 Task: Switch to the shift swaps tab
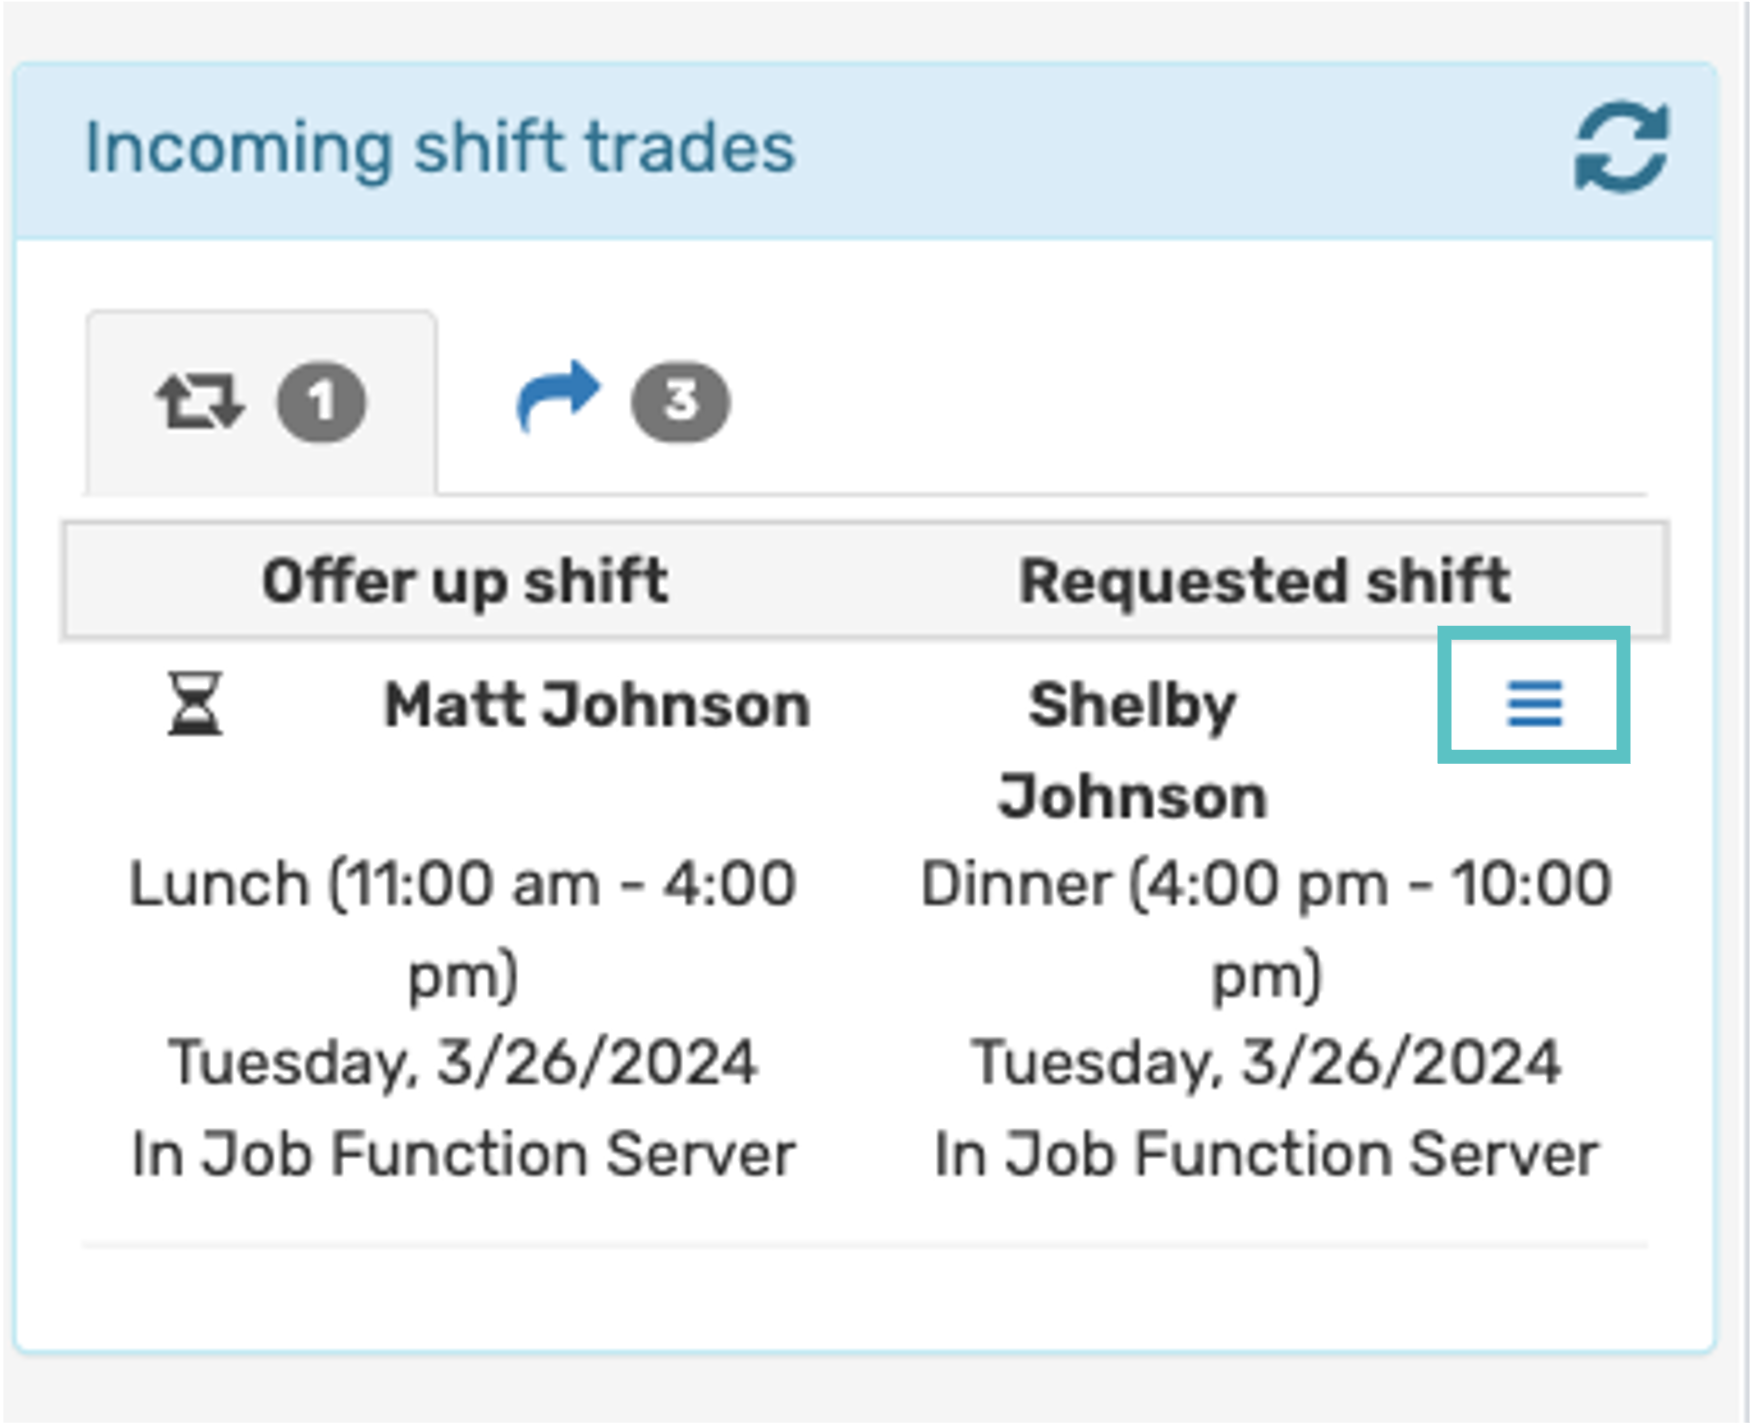pos(261,403)
